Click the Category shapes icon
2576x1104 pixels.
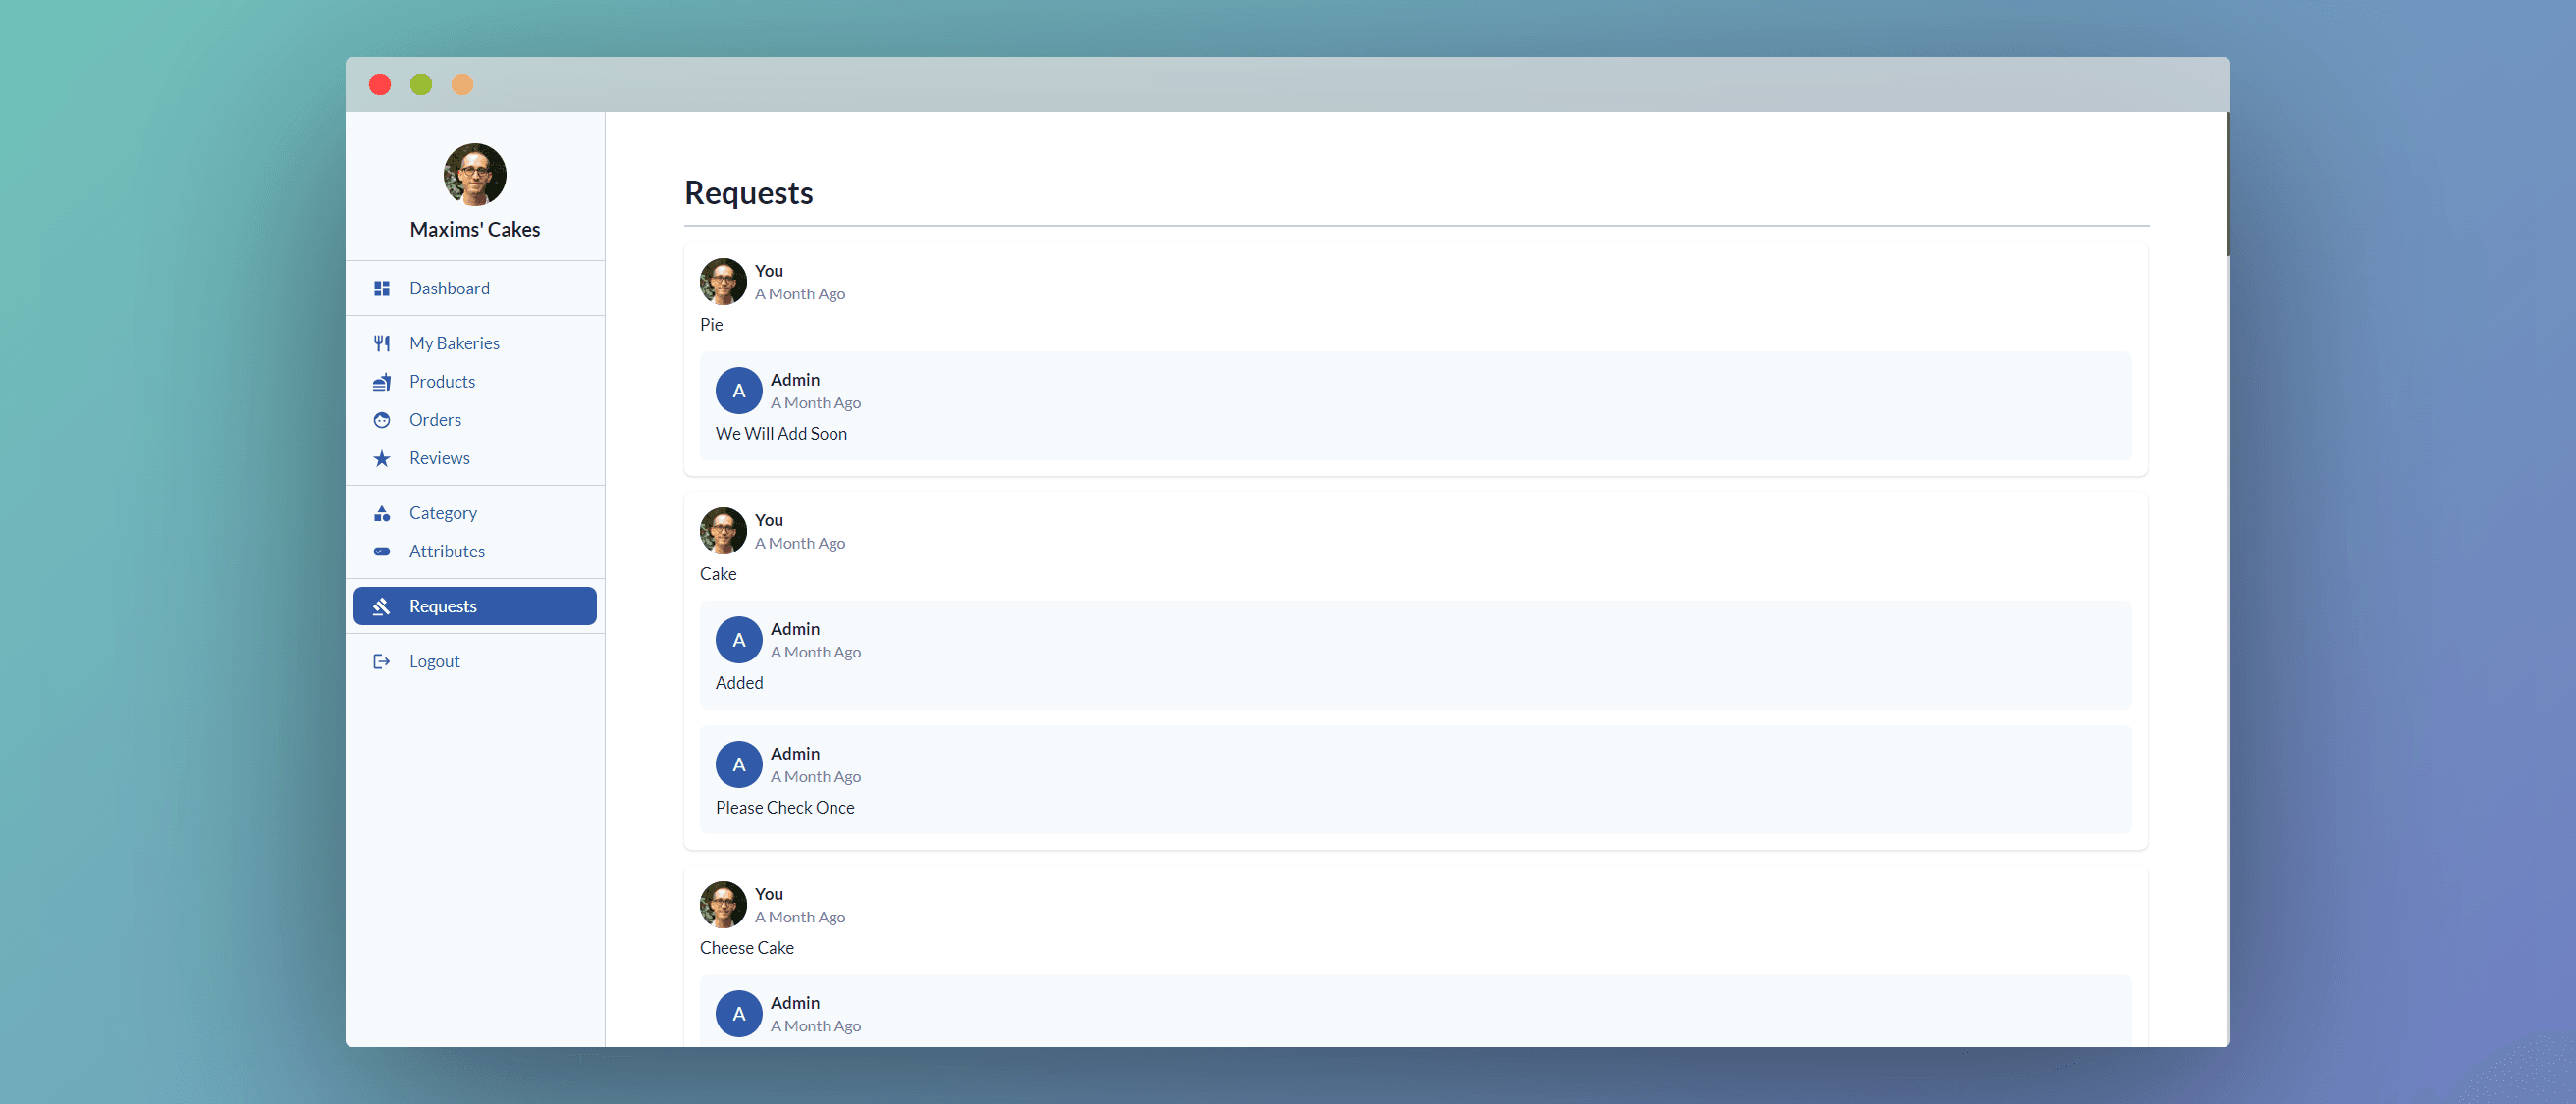coord(381,514)
